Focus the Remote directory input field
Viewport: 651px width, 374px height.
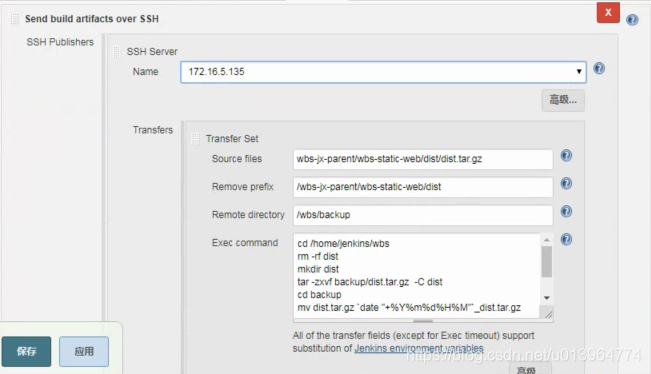[423, 215]
